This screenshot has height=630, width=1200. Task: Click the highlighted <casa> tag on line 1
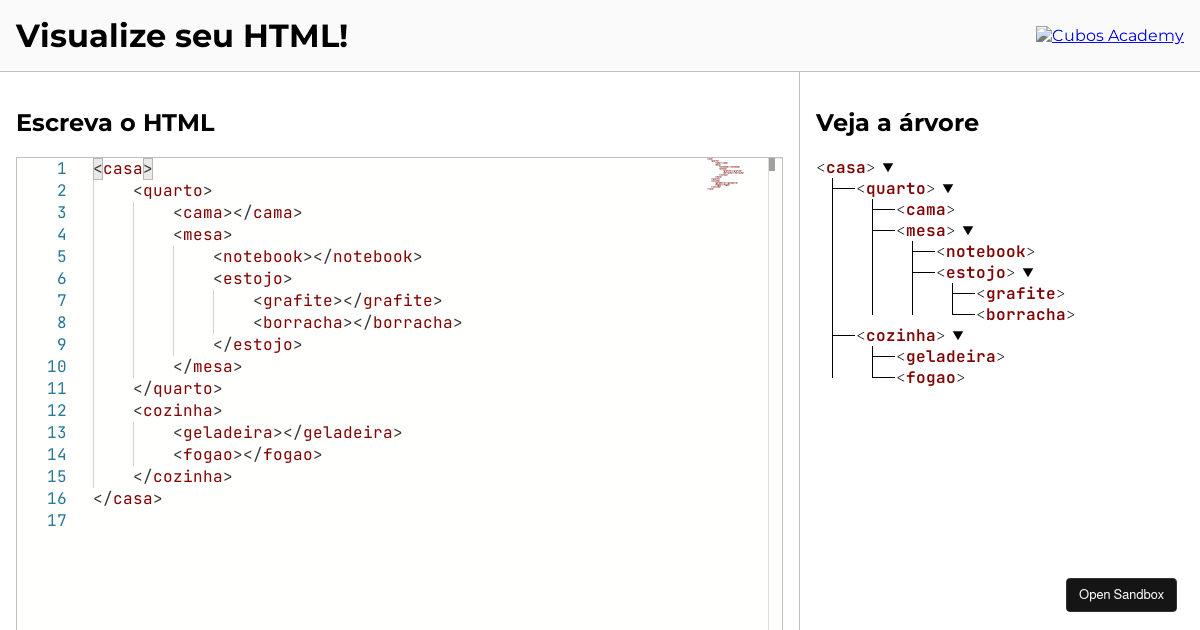tap(122, 168)
